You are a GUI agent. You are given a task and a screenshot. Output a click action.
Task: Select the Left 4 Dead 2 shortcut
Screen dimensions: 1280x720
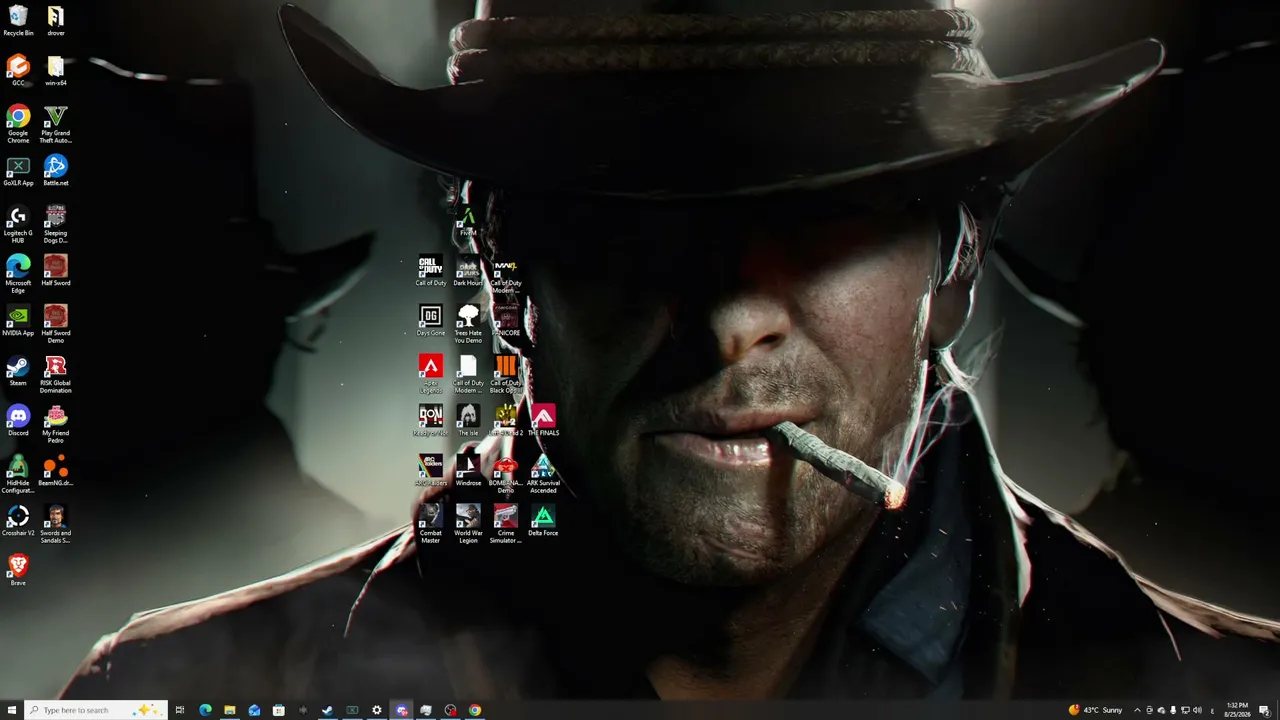506,421
